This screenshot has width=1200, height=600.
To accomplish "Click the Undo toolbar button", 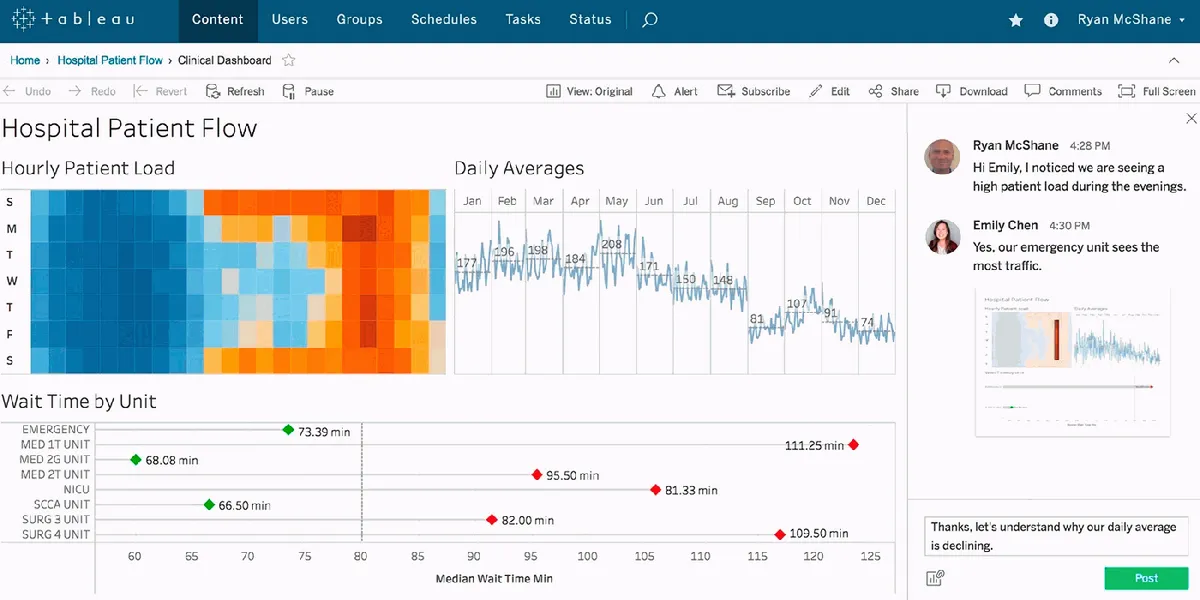I will pos(27,91).
